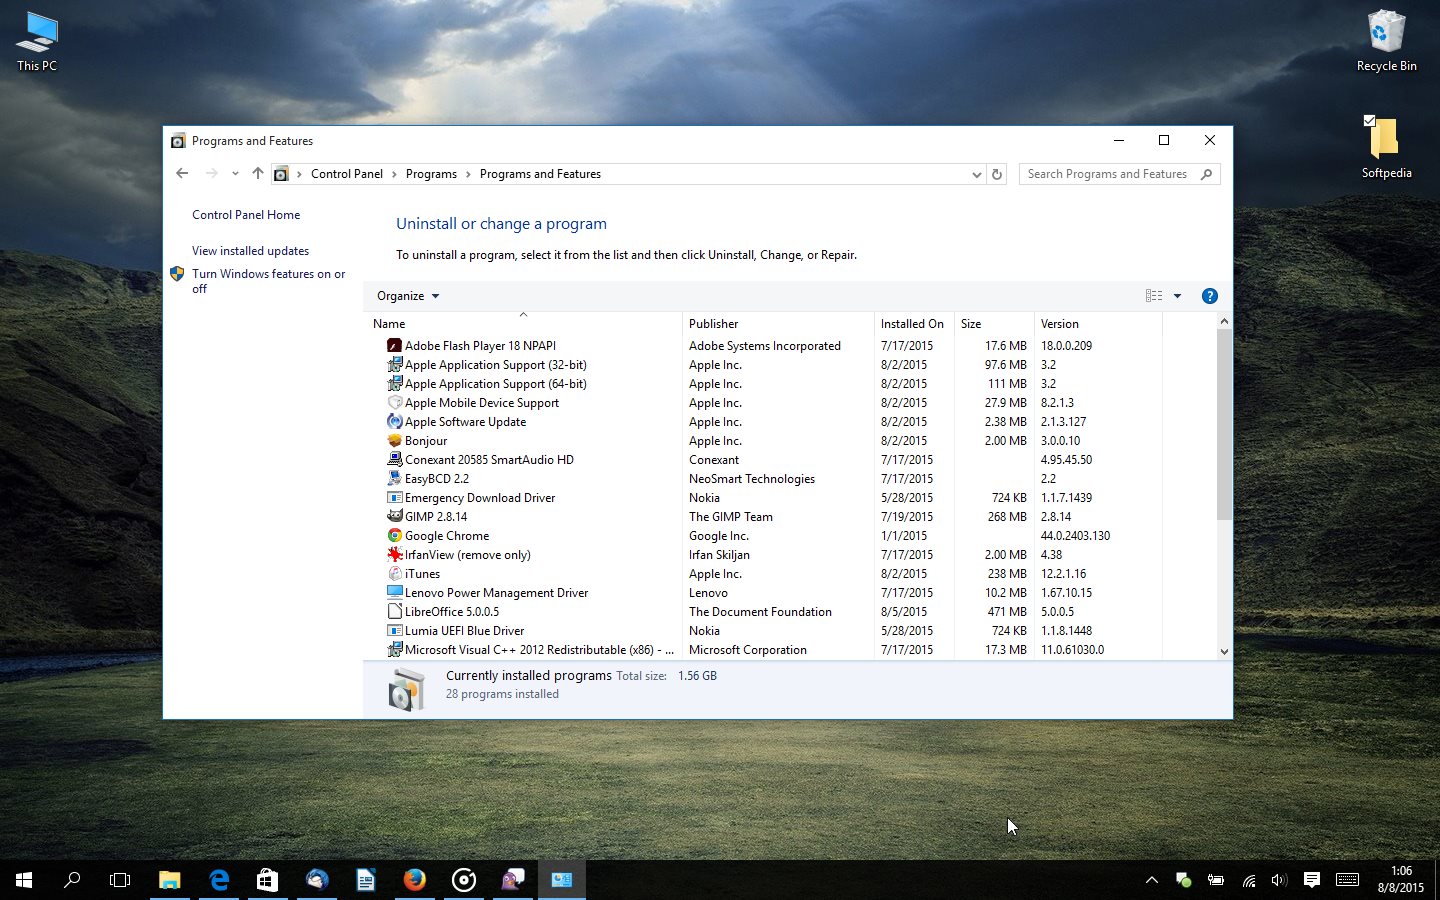Click the taskbar clock showing 1:06
The image size is (1440, 900).
click(1400, 880)
